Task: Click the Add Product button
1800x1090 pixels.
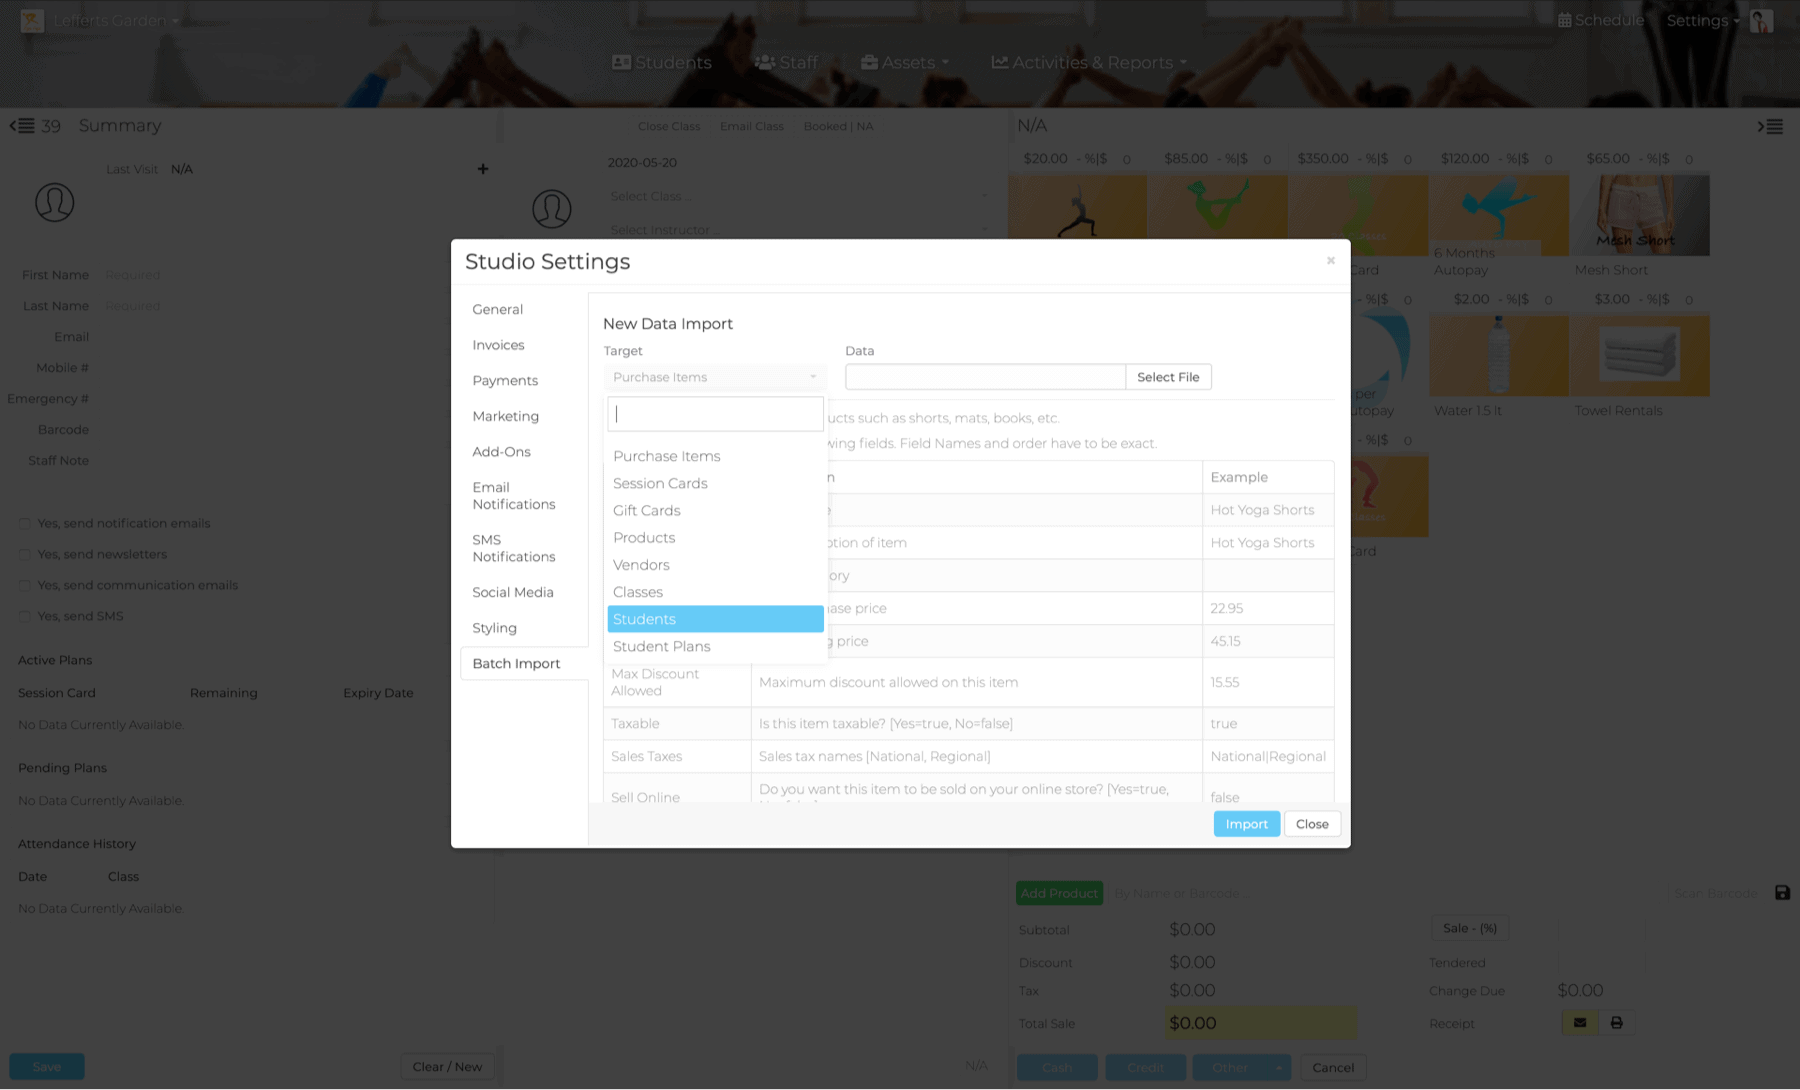Action: 1059,893
